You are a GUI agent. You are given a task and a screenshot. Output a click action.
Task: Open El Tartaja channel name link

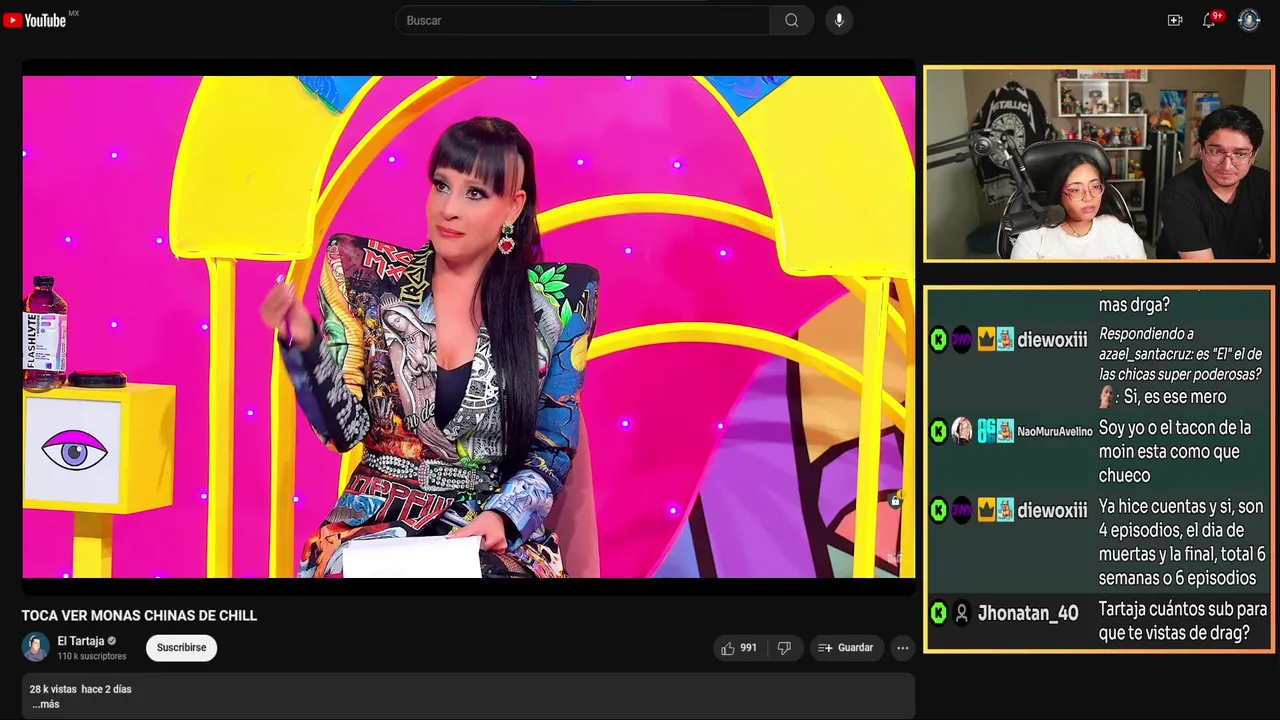[80, 641]
